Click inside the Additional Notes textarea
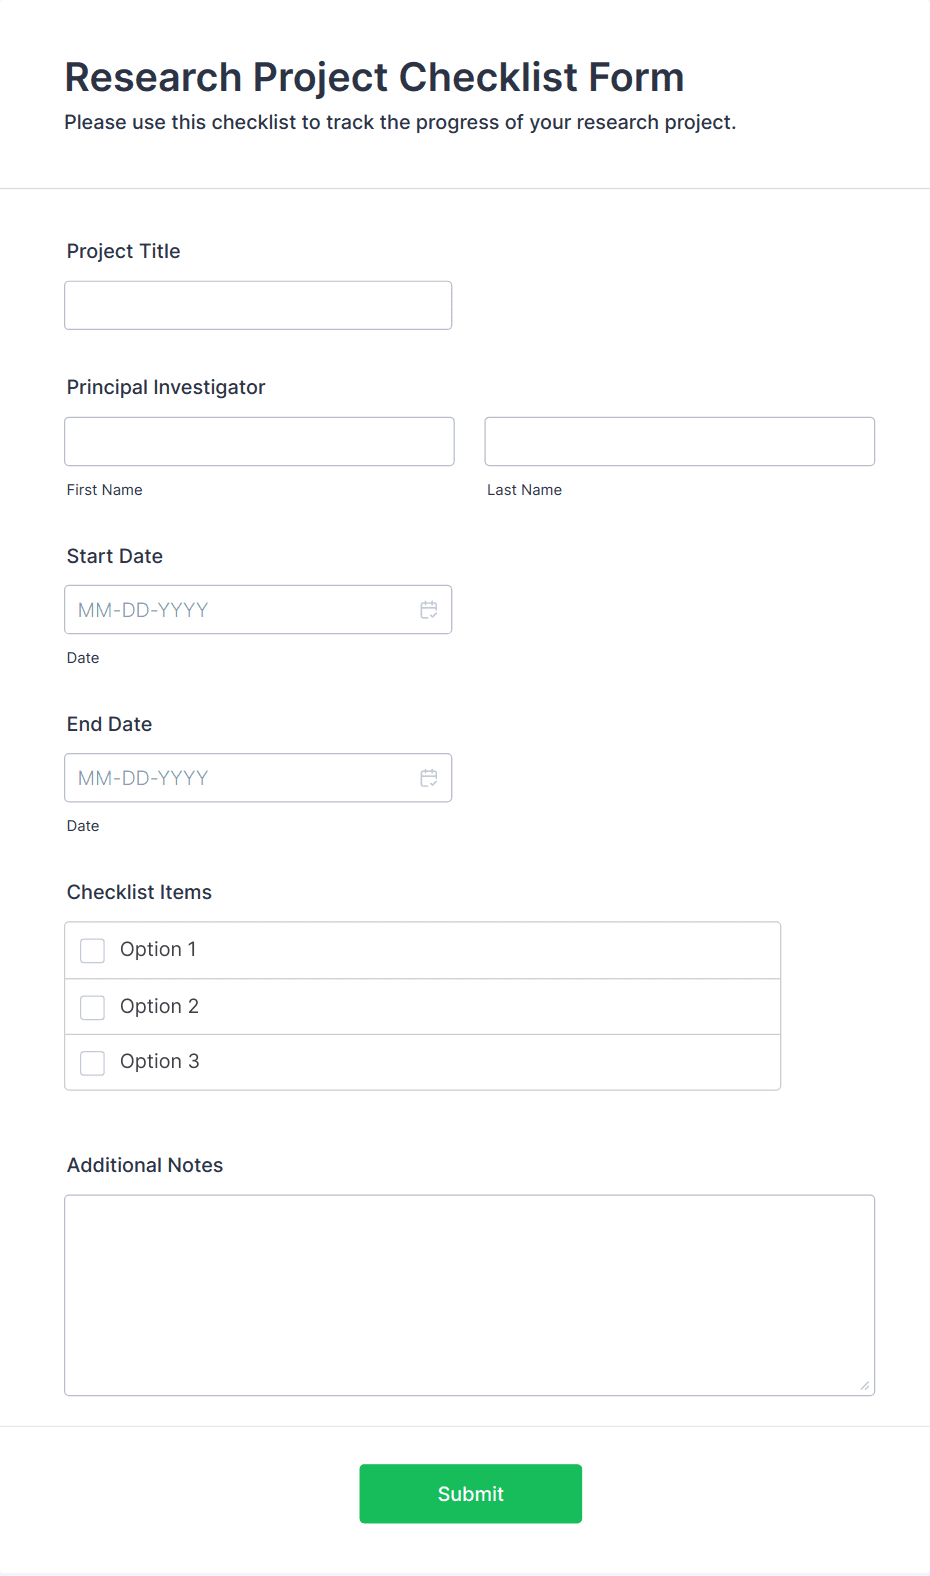The height and width of the screenshot is (1576, 930). [x=470, y=1295]
